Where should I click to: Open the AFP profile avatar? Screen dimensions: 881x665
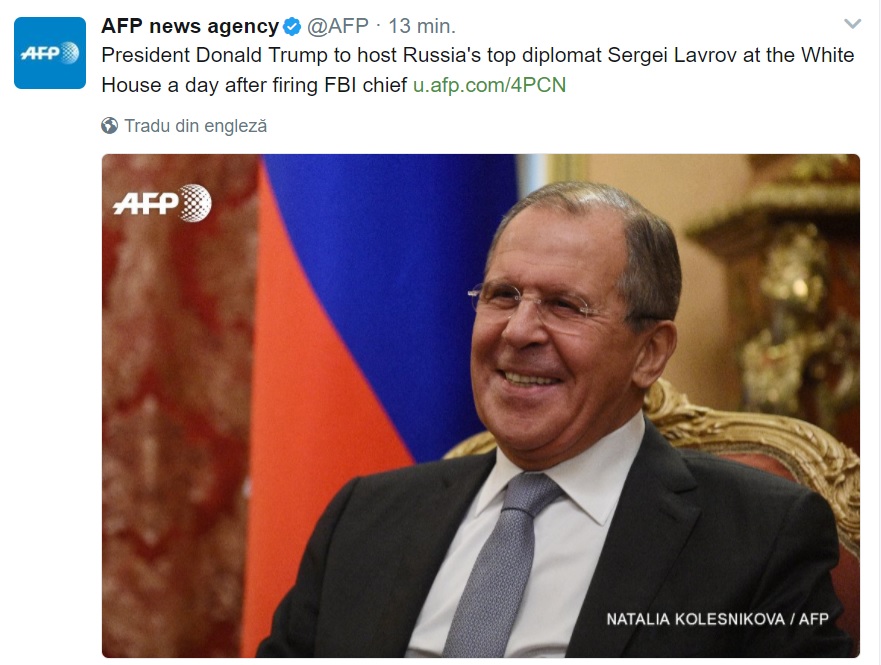(50, 53)
